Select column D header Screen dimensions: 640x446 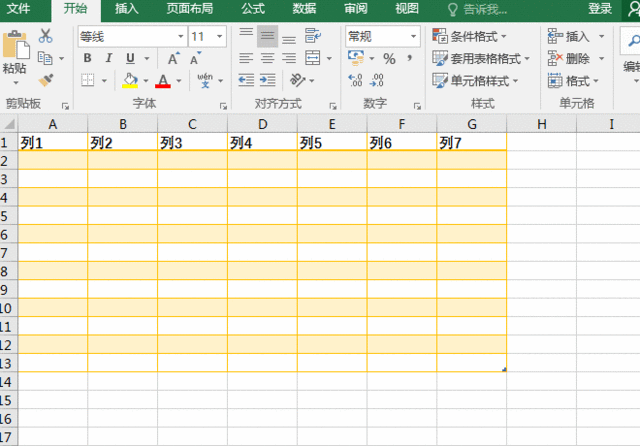tap(262, 124)
